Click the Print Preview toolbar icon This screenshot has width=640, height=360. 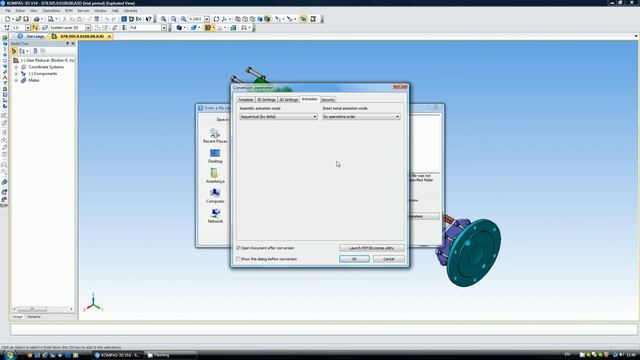pyautogui.click(x=51, y=19)
